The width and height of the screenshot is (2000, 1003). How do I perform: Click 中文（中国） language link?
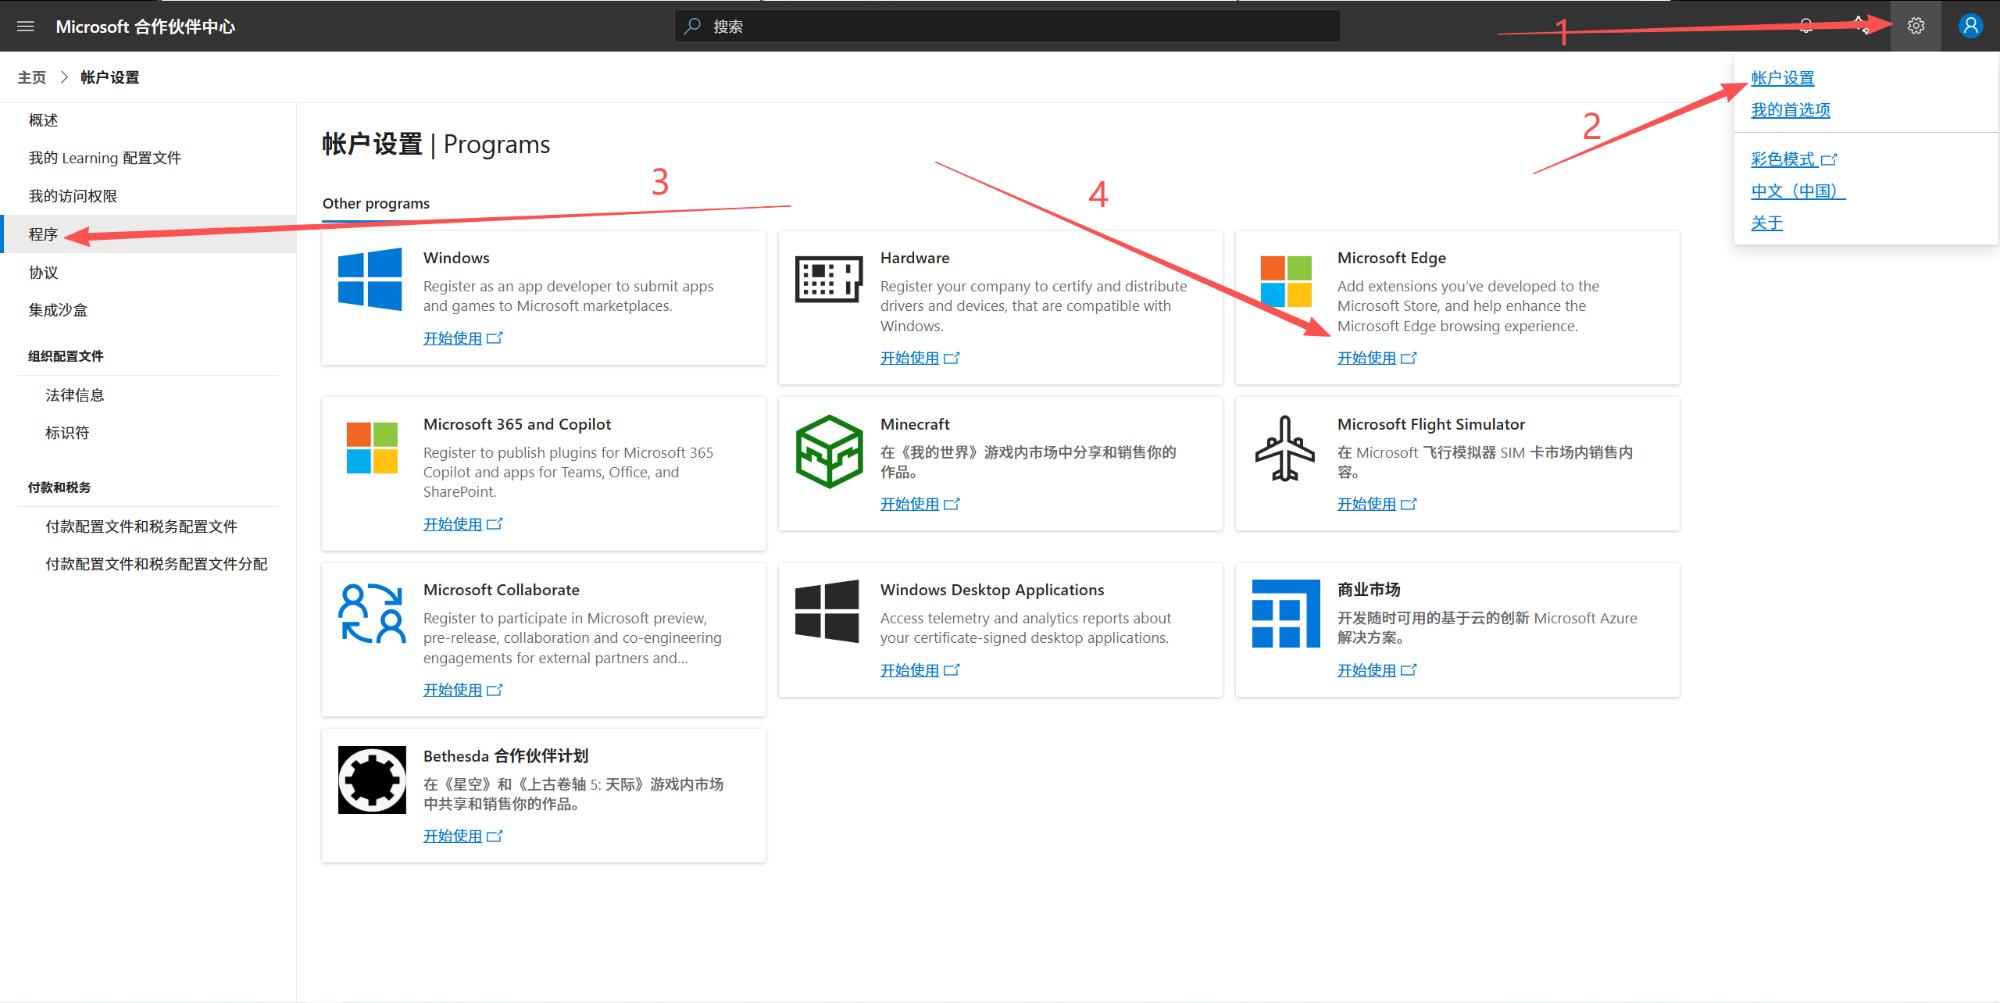1798,191
